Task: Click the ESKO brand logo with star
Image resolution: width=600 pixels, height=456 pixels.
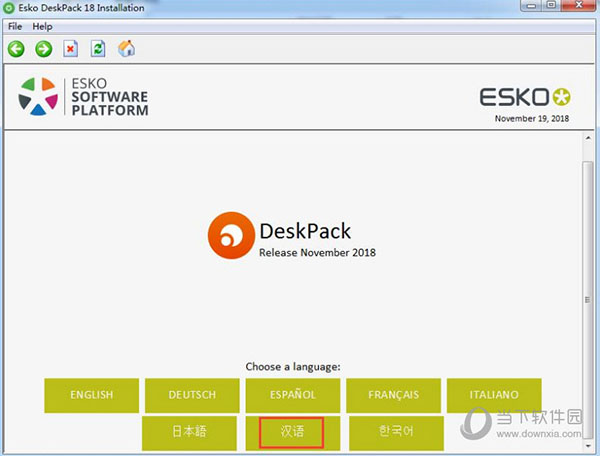Action: [x=525, y=97]
